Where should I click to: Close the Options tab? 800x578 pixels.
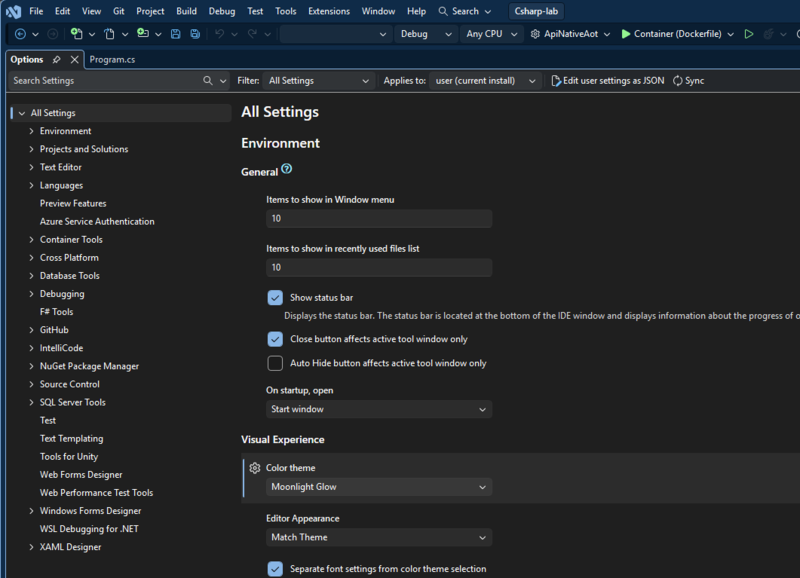coord(74,60)
